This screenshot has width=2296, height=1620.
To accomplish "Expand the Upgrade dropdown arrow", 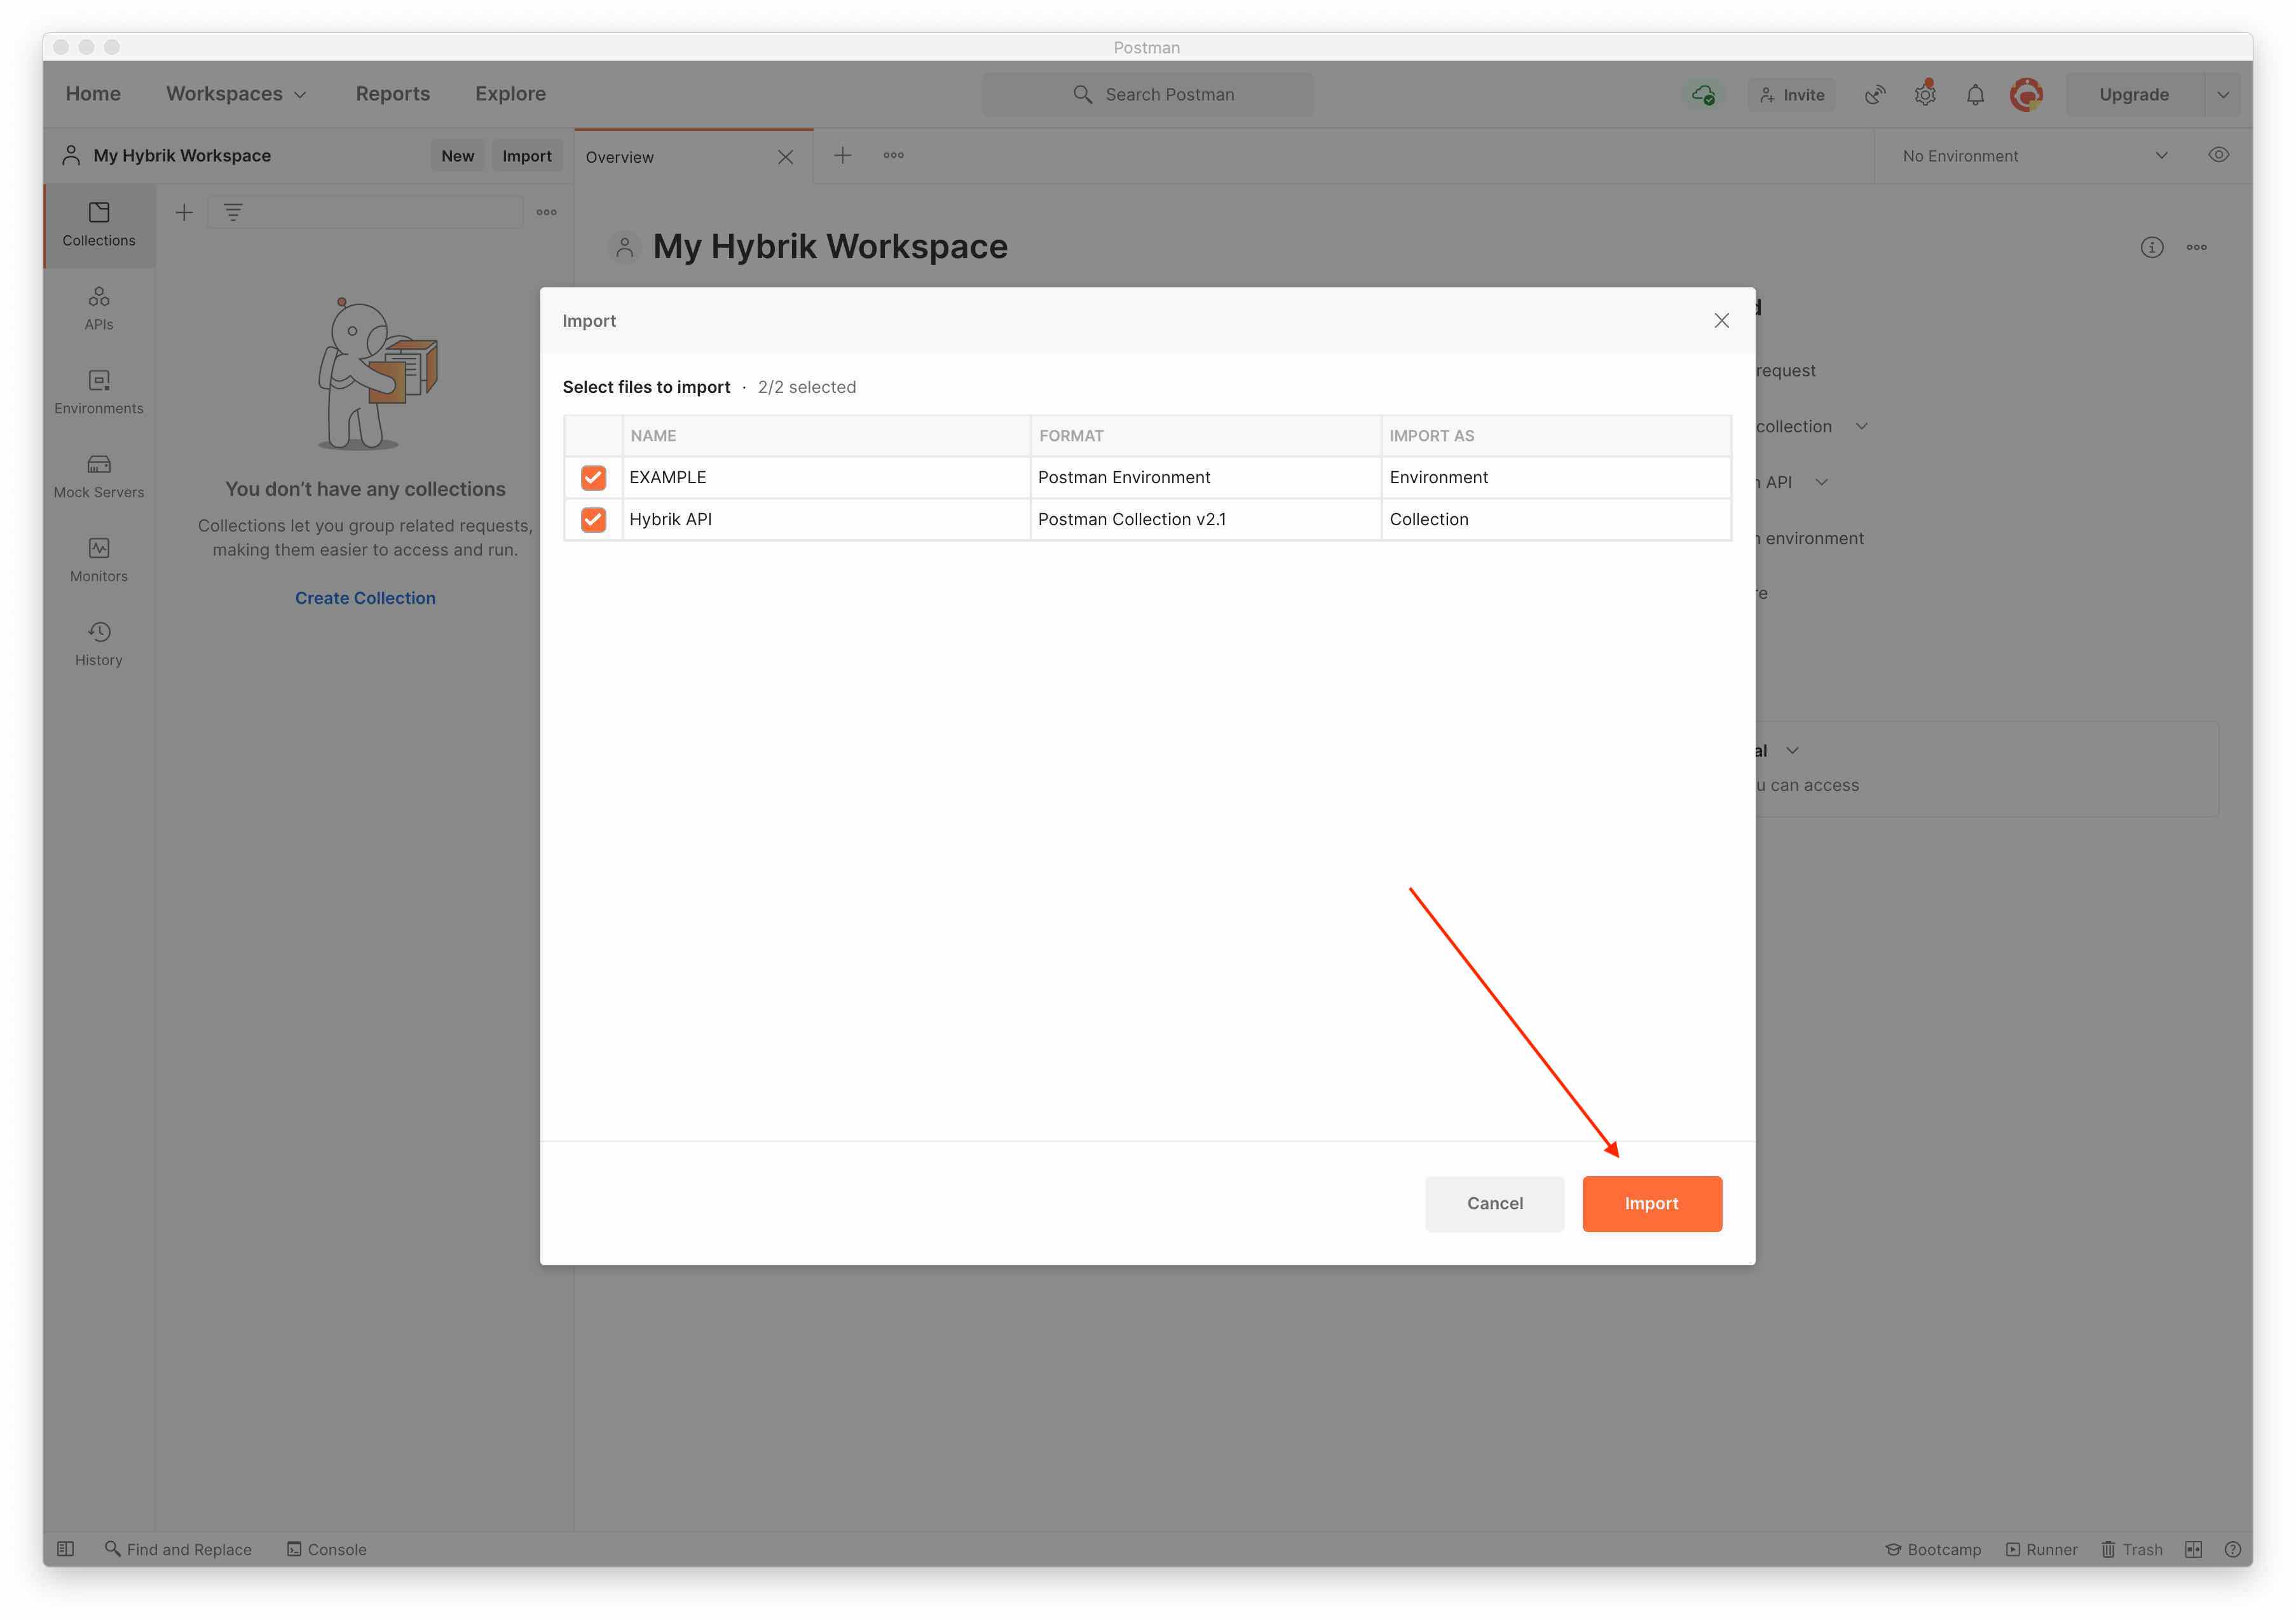I will click(2223, 94).
